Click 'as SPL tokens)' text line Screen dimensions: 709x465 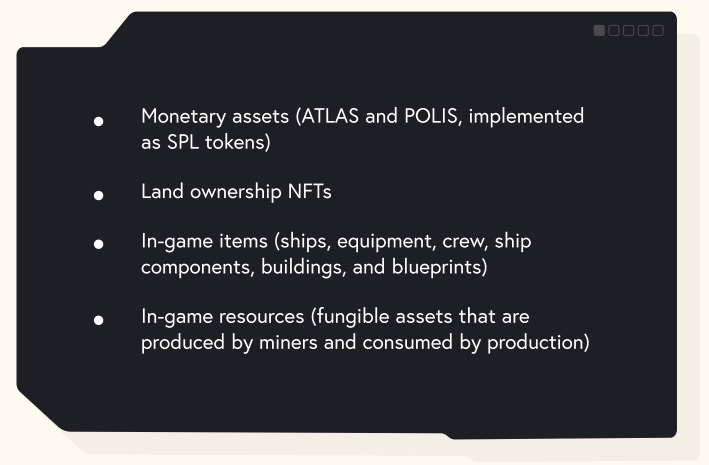(207, 141)
